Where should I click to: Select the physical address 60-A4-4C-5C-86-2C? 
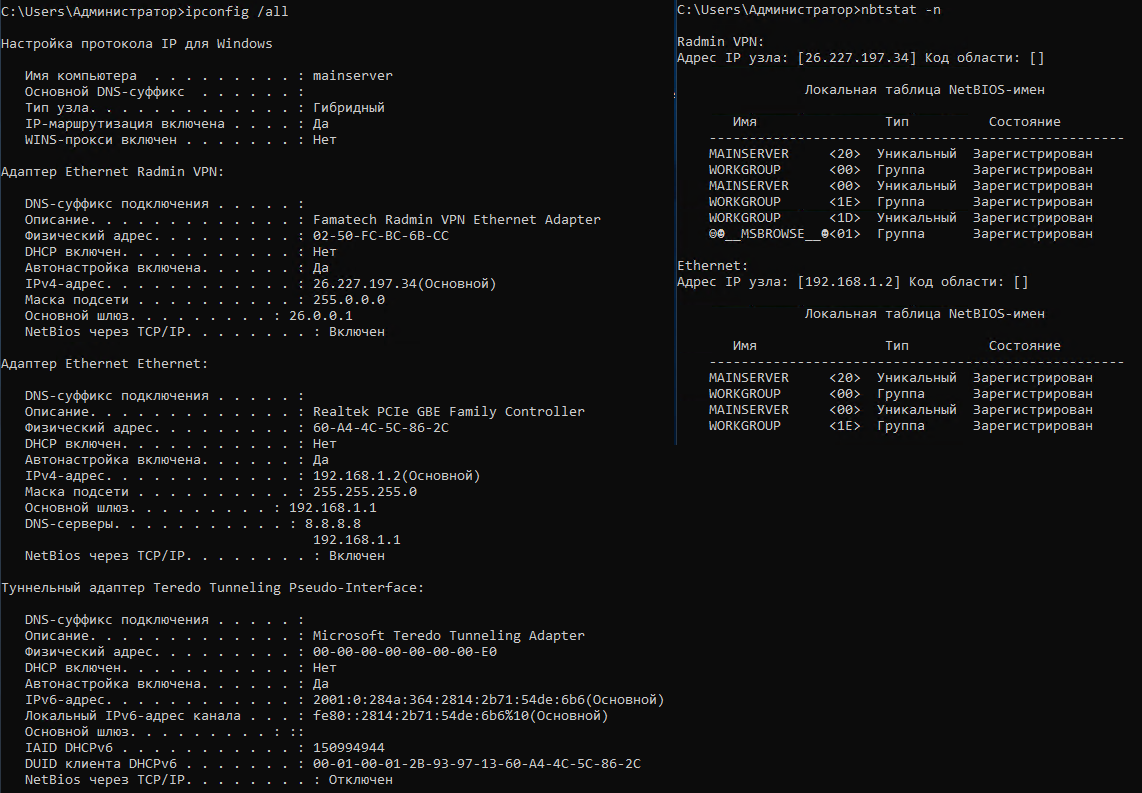click(x=380, y=428)
